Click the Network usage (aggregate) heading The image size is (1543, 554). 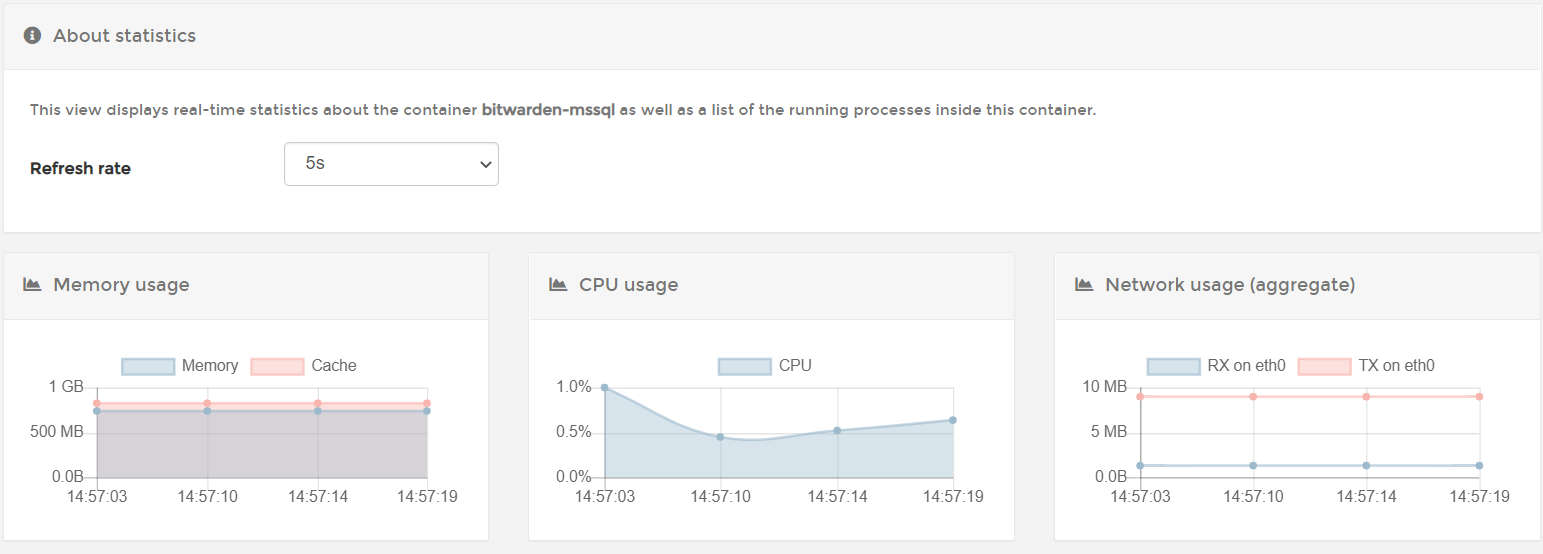pos(1230,285)
